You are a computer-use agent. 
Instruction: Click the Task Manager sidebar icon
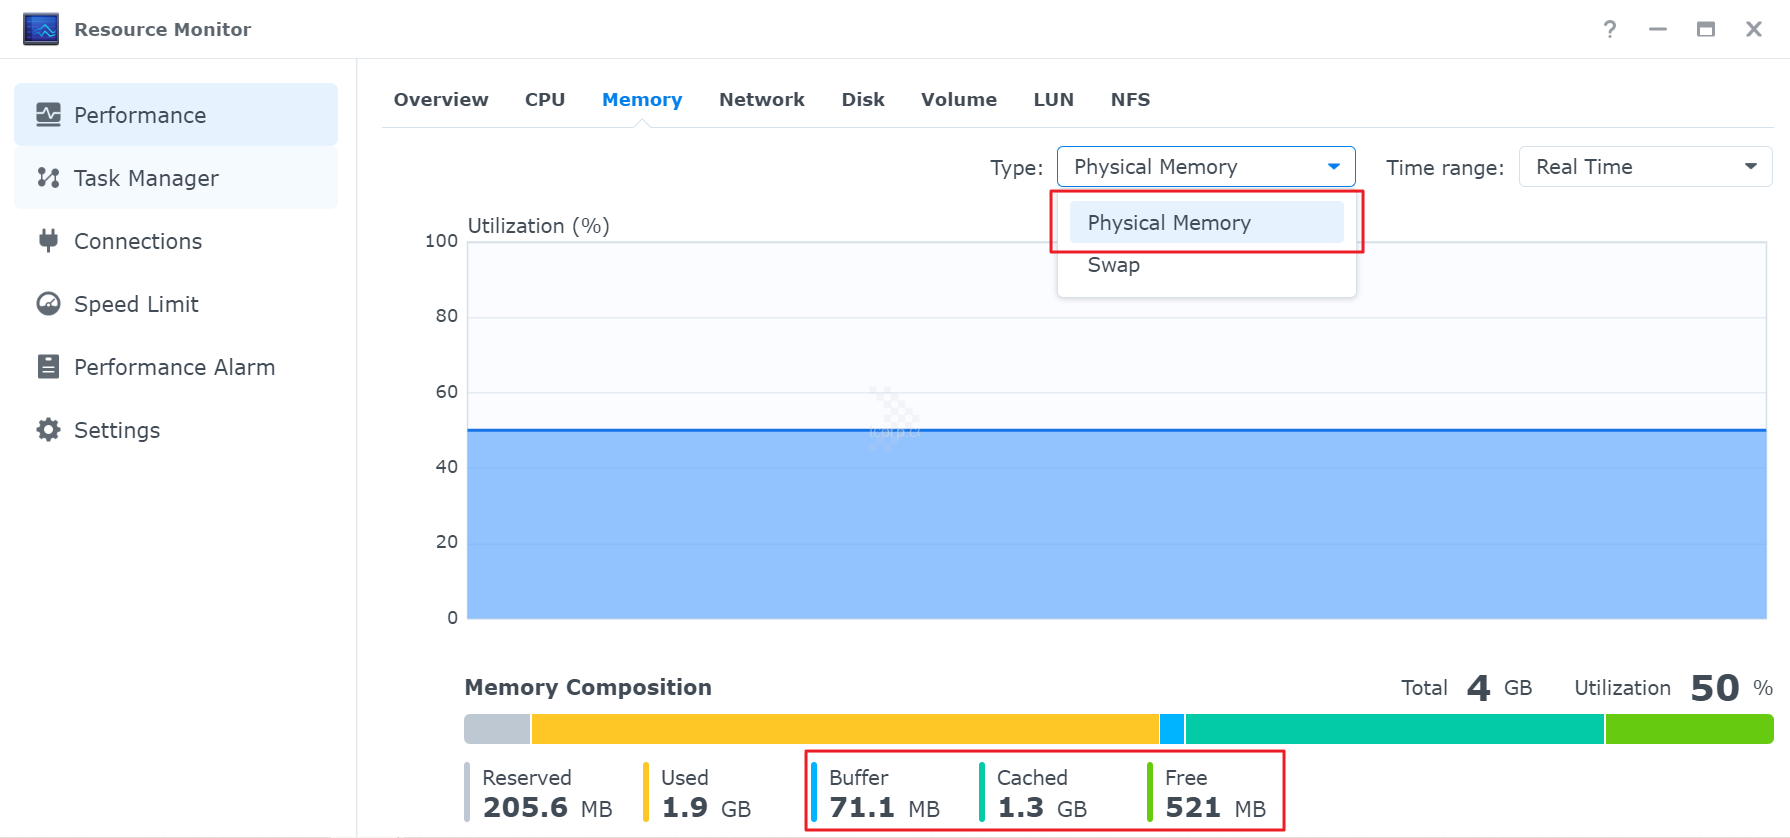click(x=48, y=178)
